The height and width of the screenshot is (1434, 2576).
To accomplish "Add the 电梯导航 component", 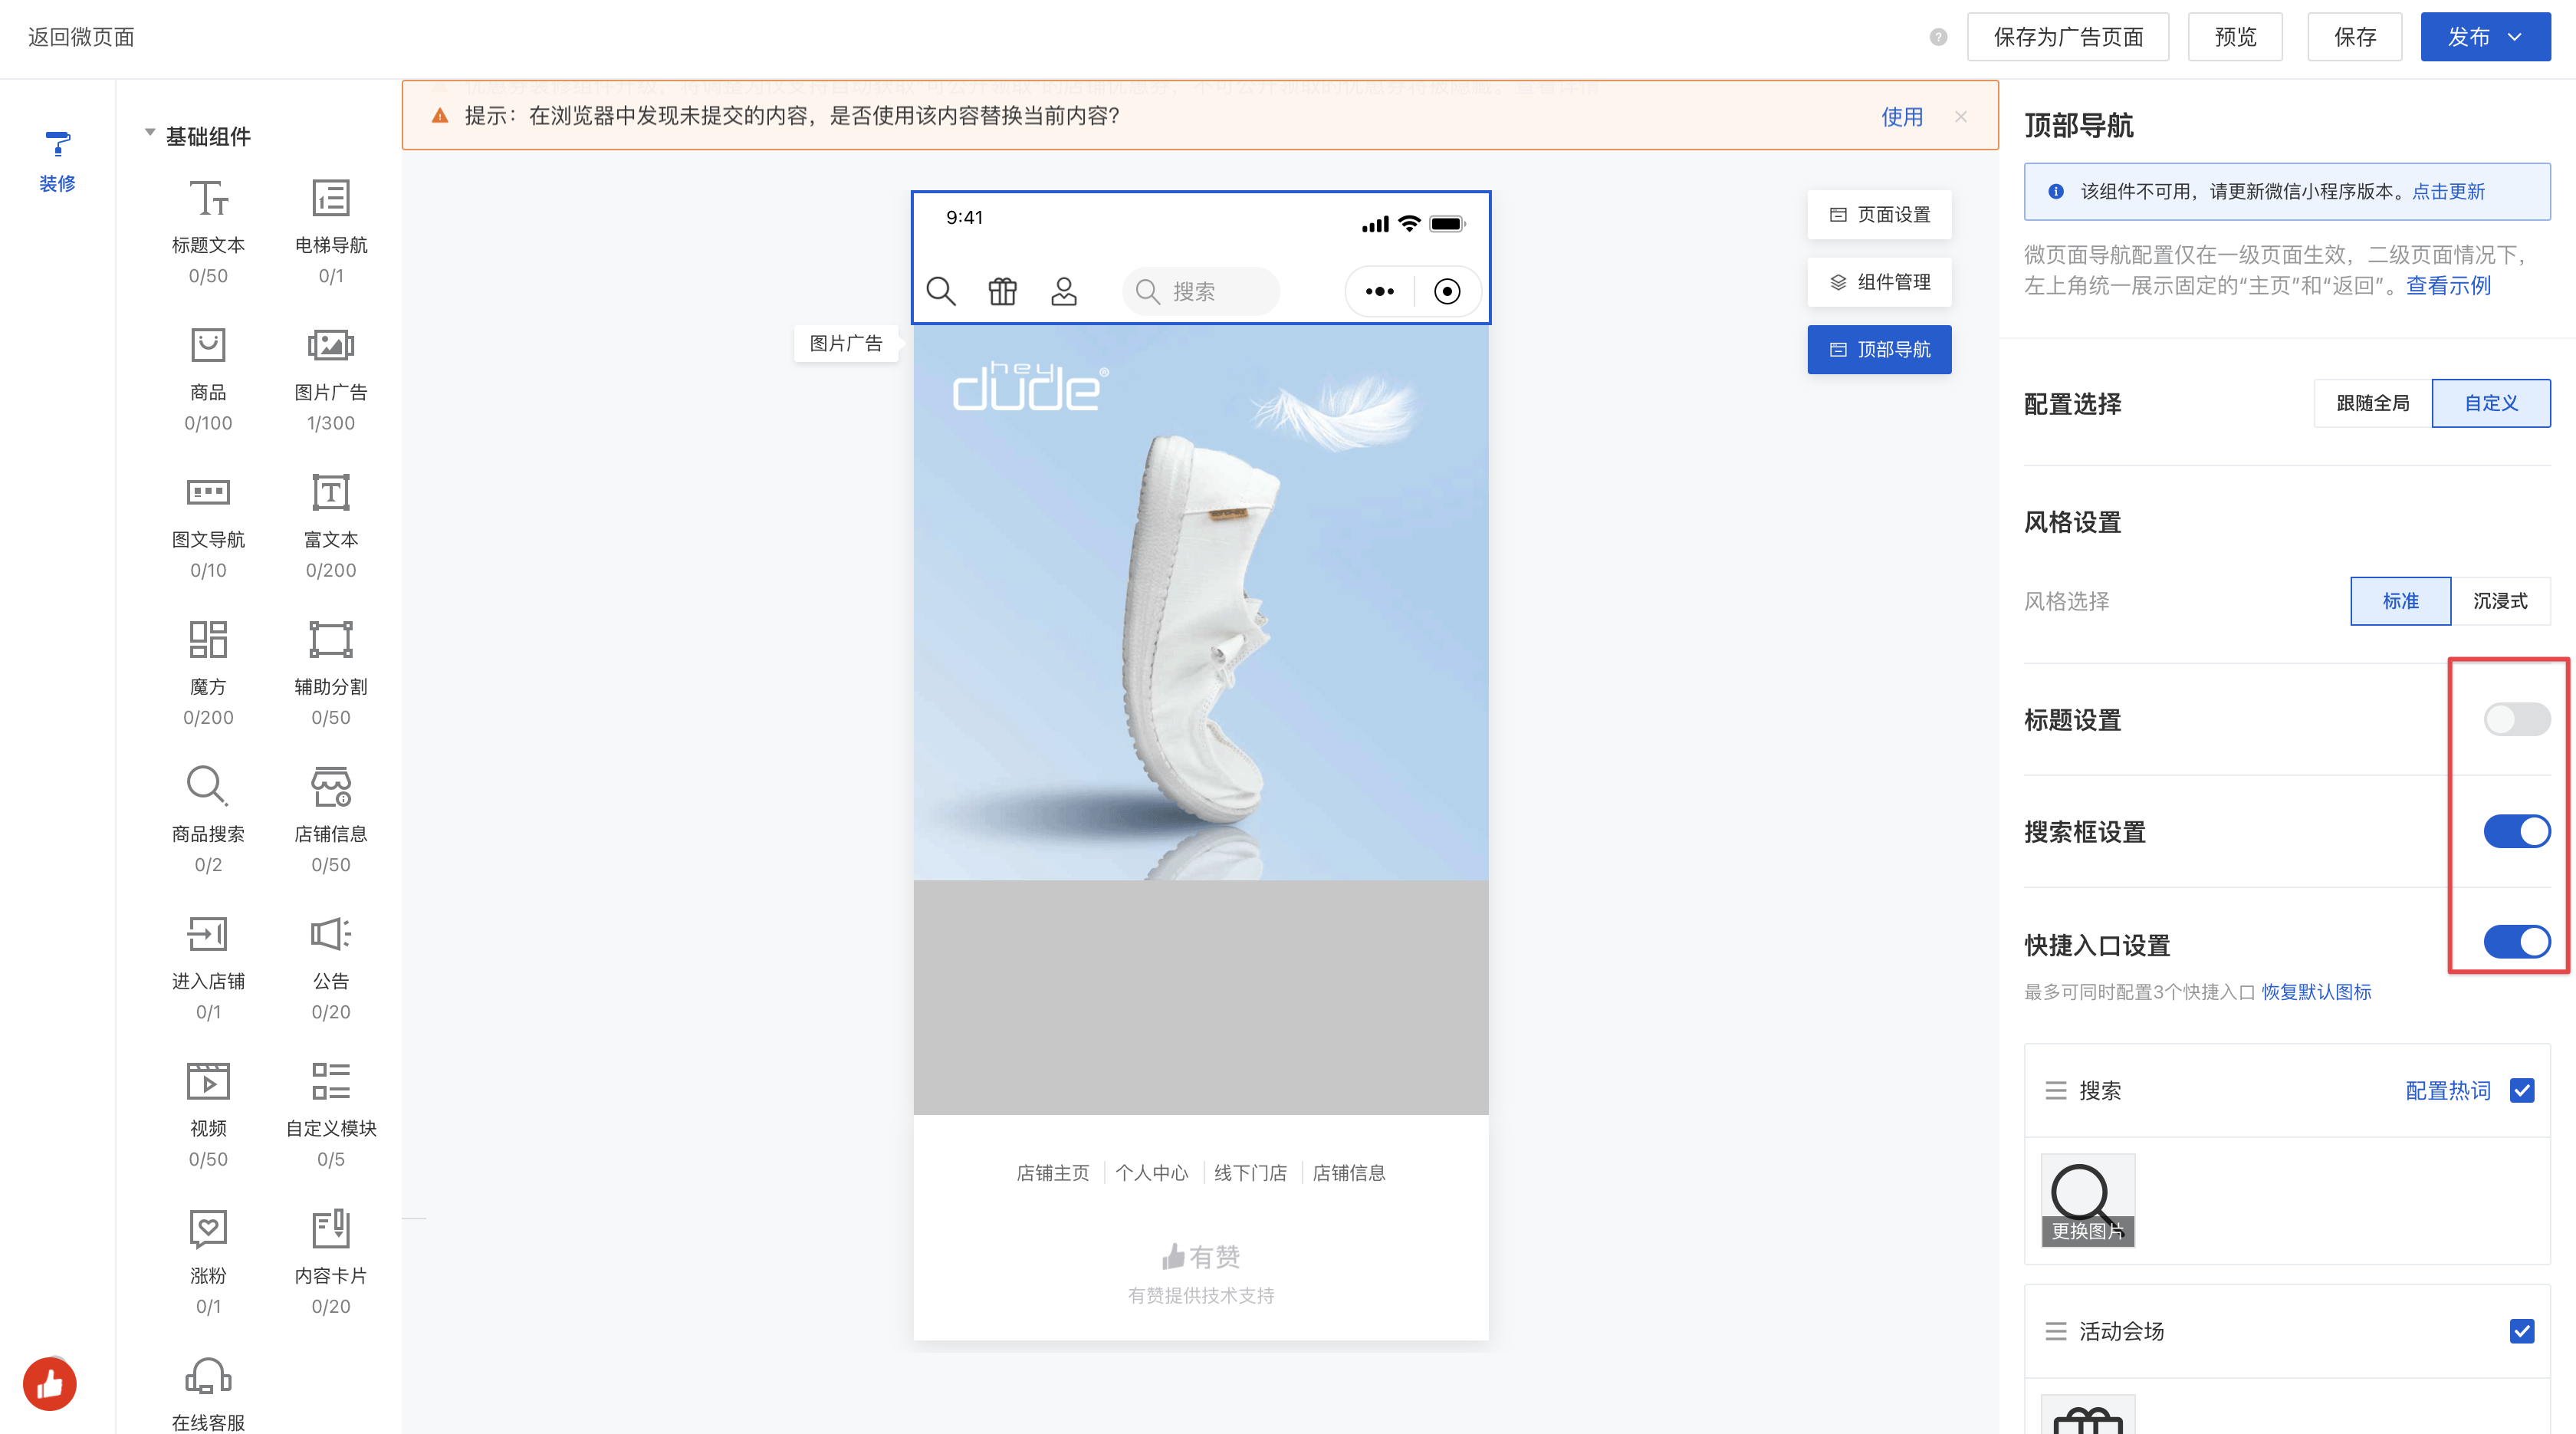I will (330, 199).
